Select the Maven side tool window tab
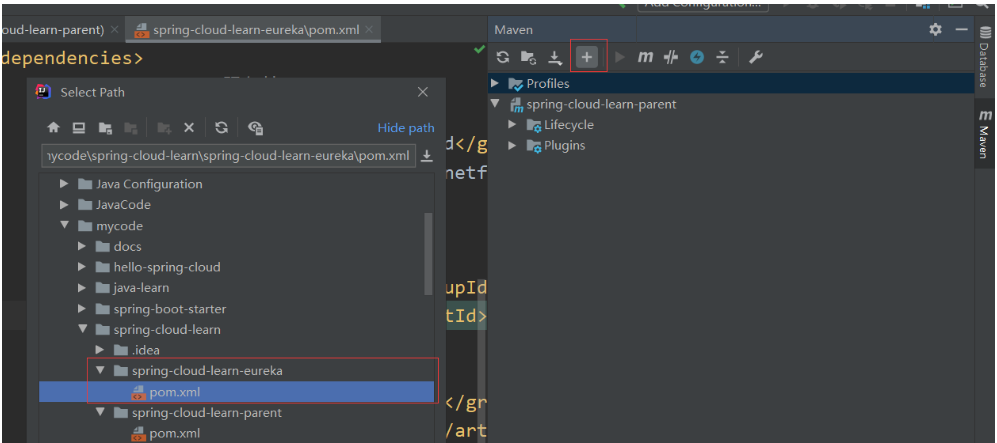Image resolution: width=997 pixels, height=443 pixels. (985, 134)
